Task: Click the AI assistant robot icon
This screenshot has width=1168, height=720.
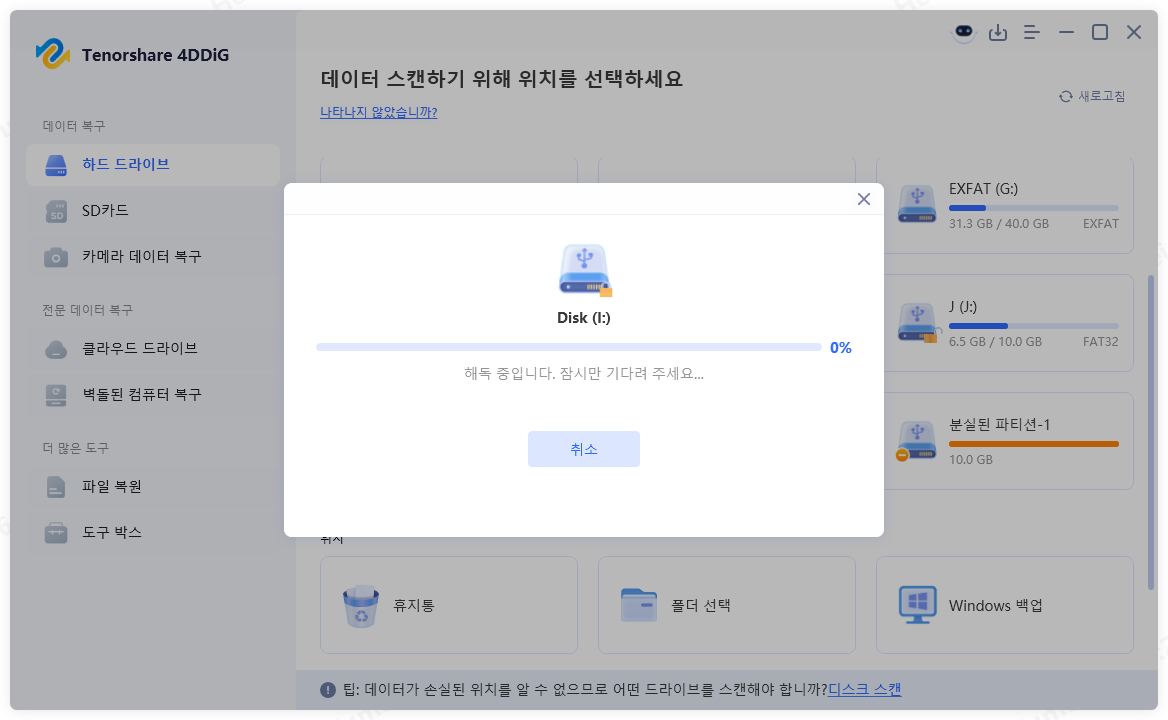Action: (x=962, y=32)
